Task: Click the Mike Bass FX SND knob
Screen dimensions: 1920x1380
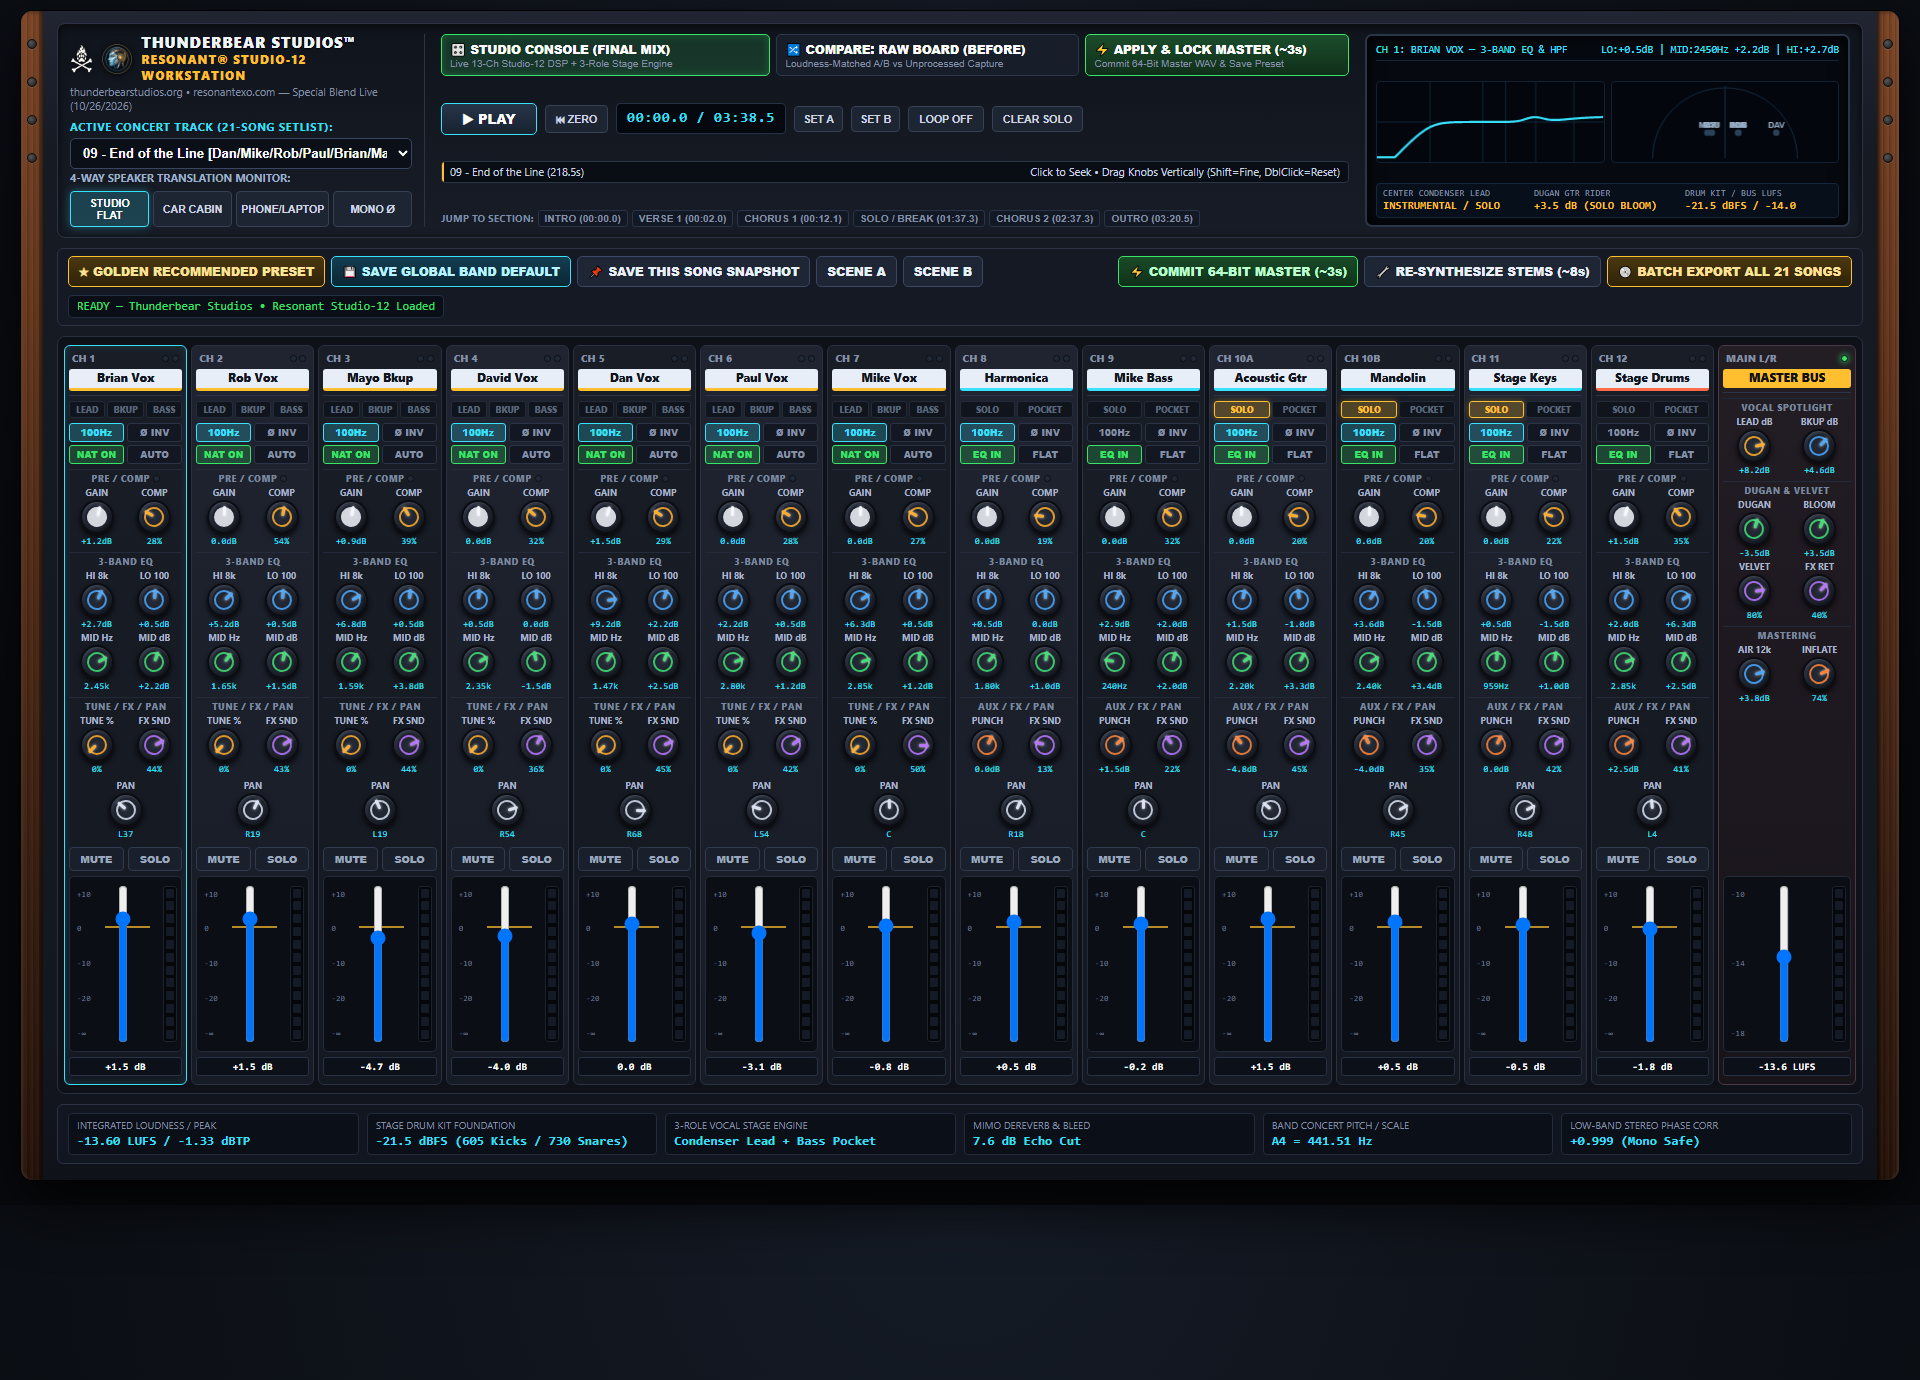Action: click(1172, 745)
